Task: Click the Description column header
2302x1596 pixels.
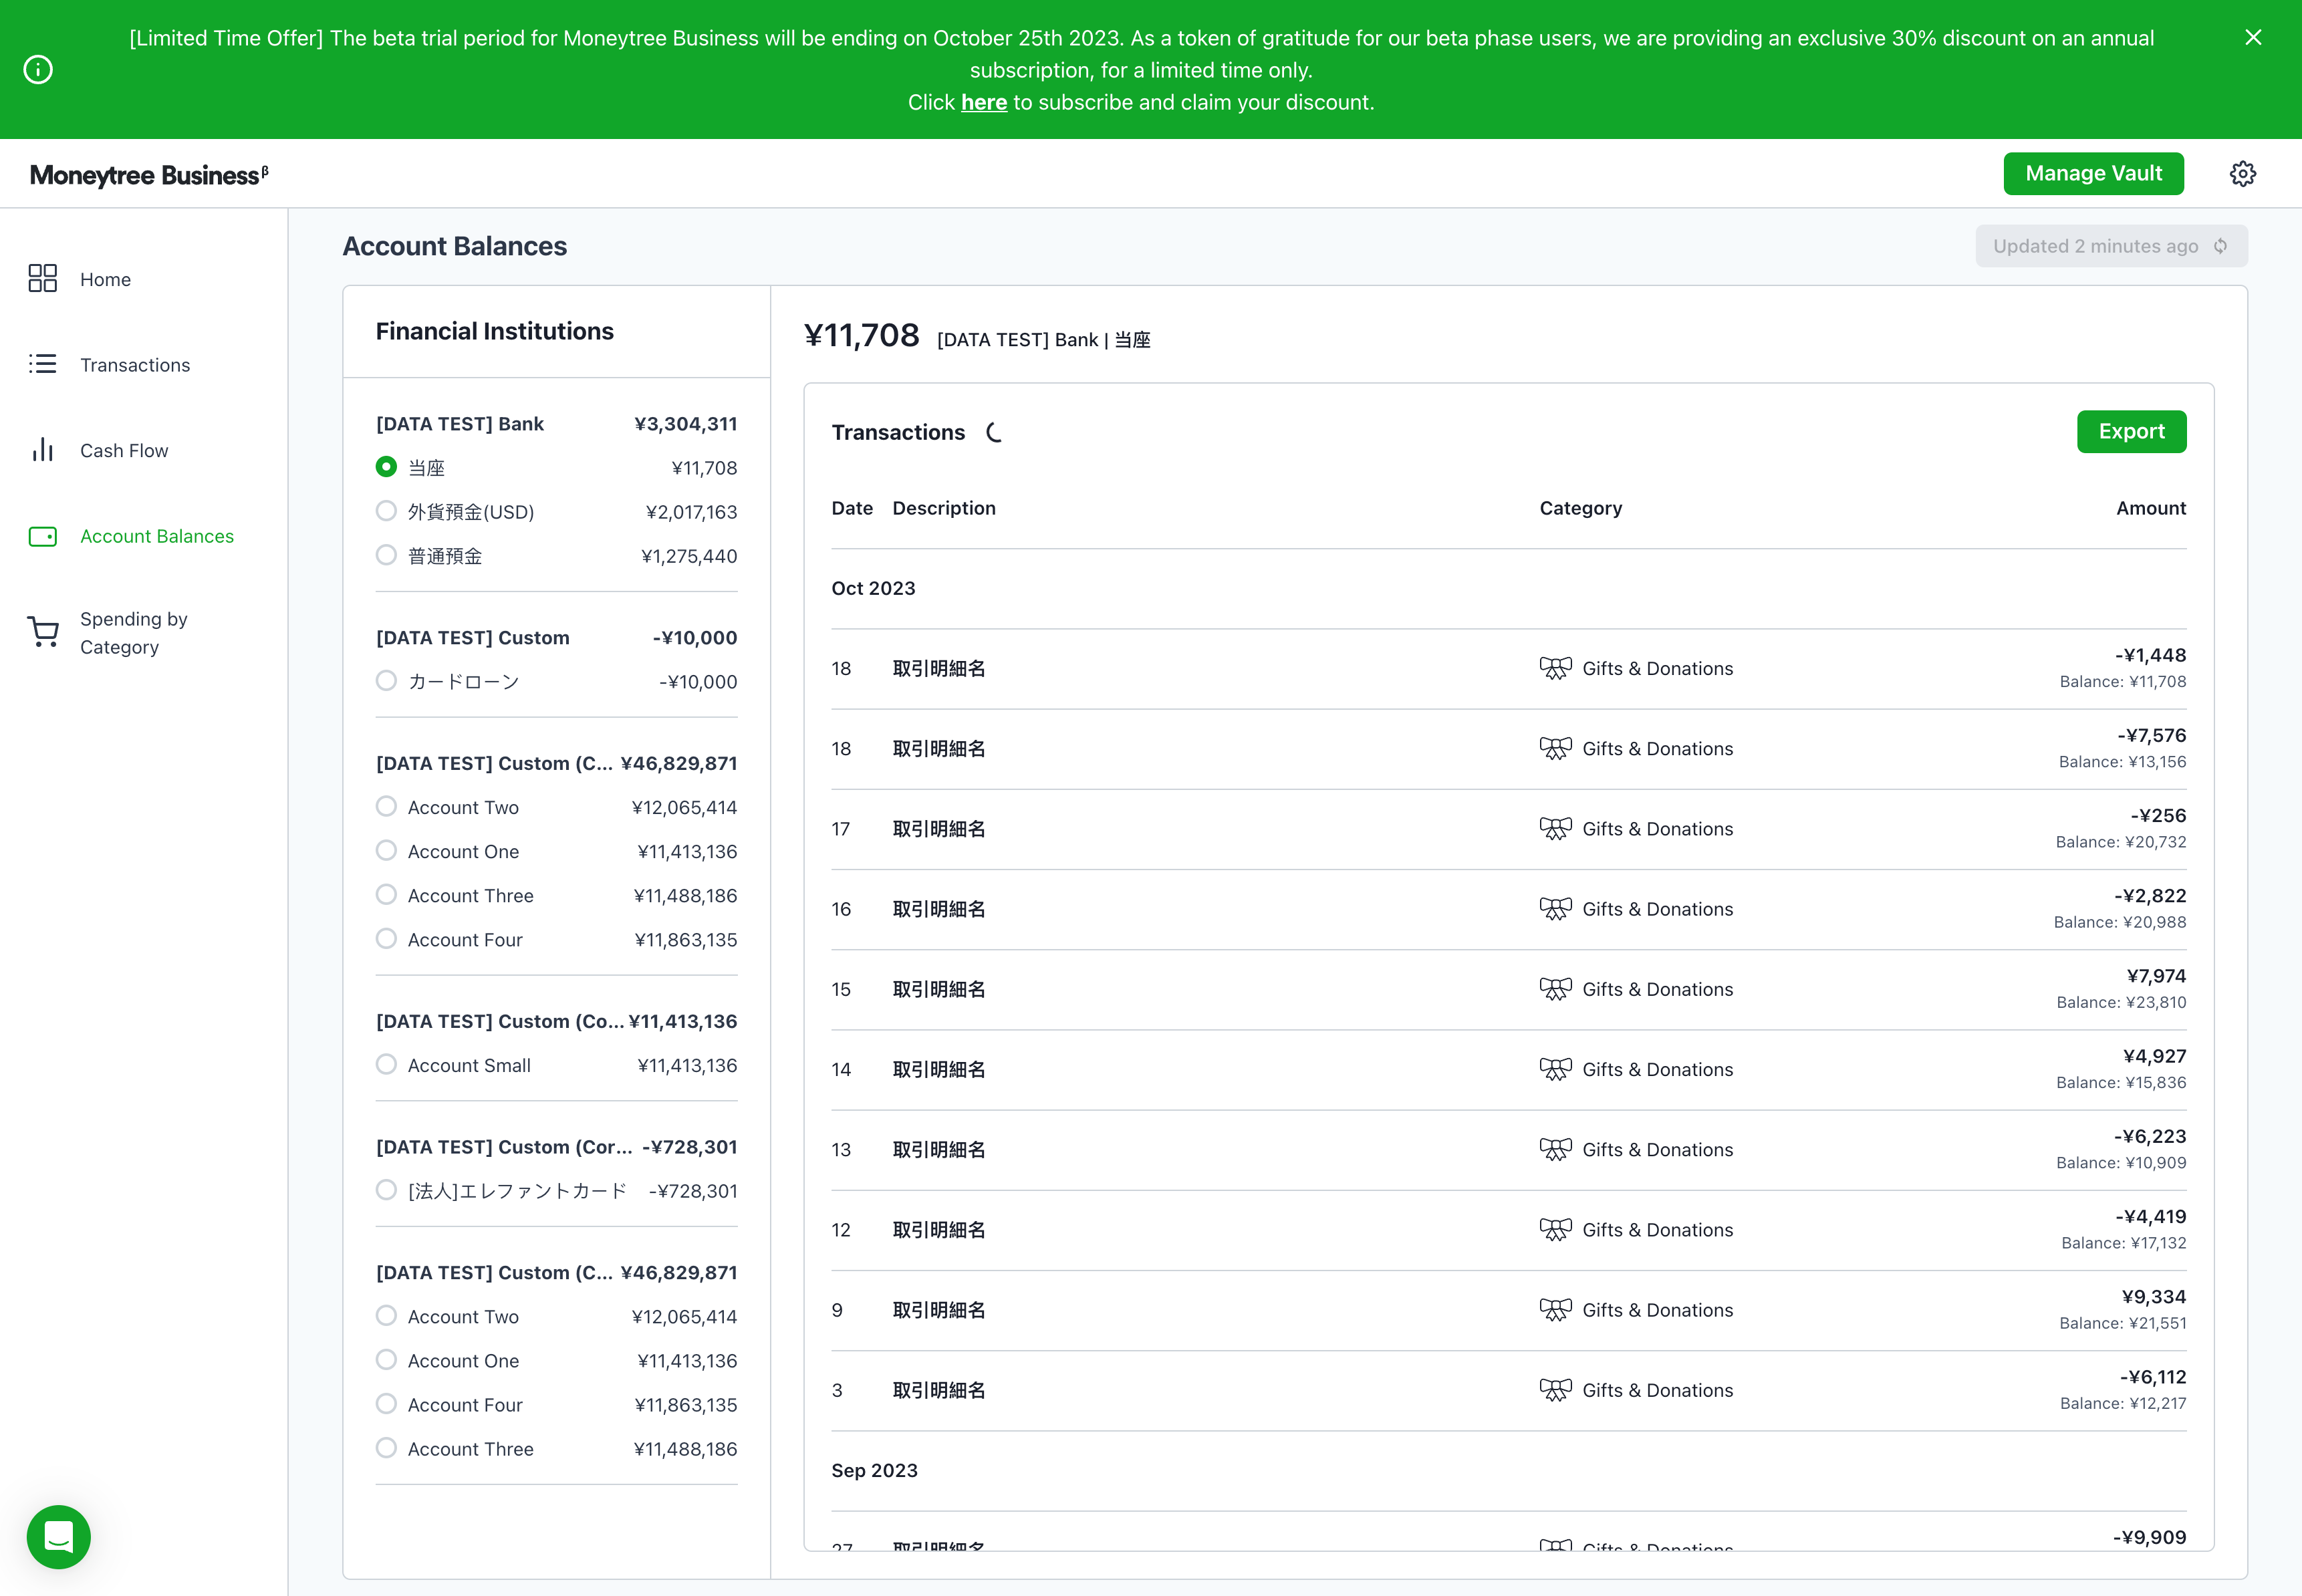Action: coord(944,508)
